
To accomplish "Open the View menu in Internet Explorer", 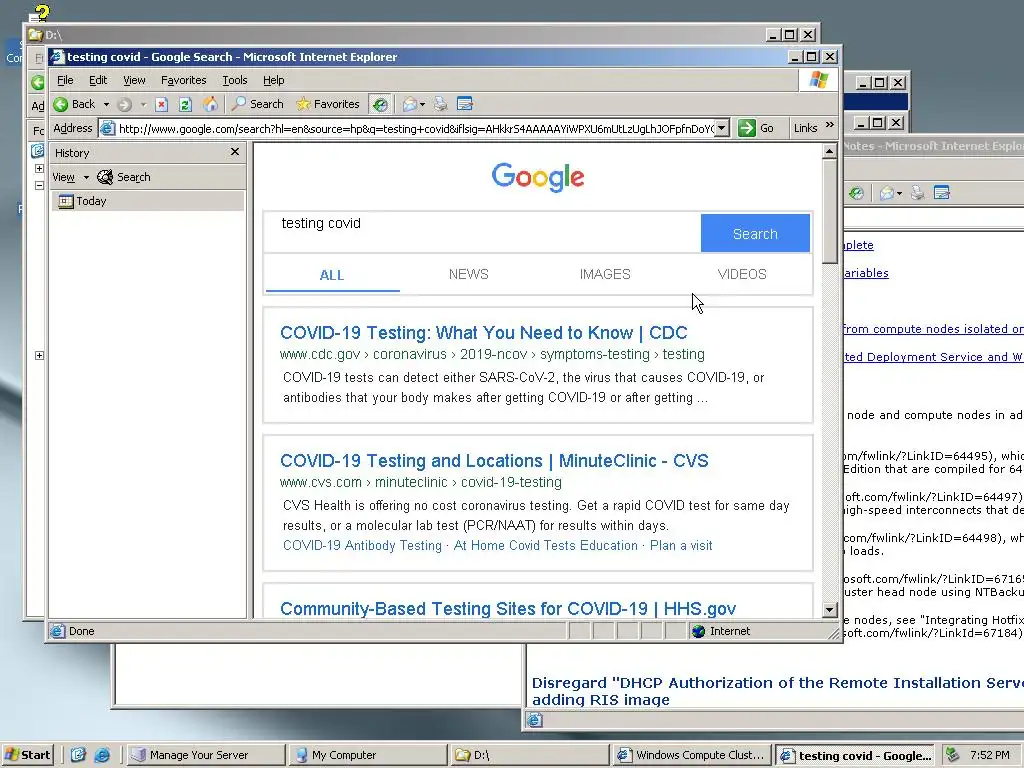I will [134, 80].
